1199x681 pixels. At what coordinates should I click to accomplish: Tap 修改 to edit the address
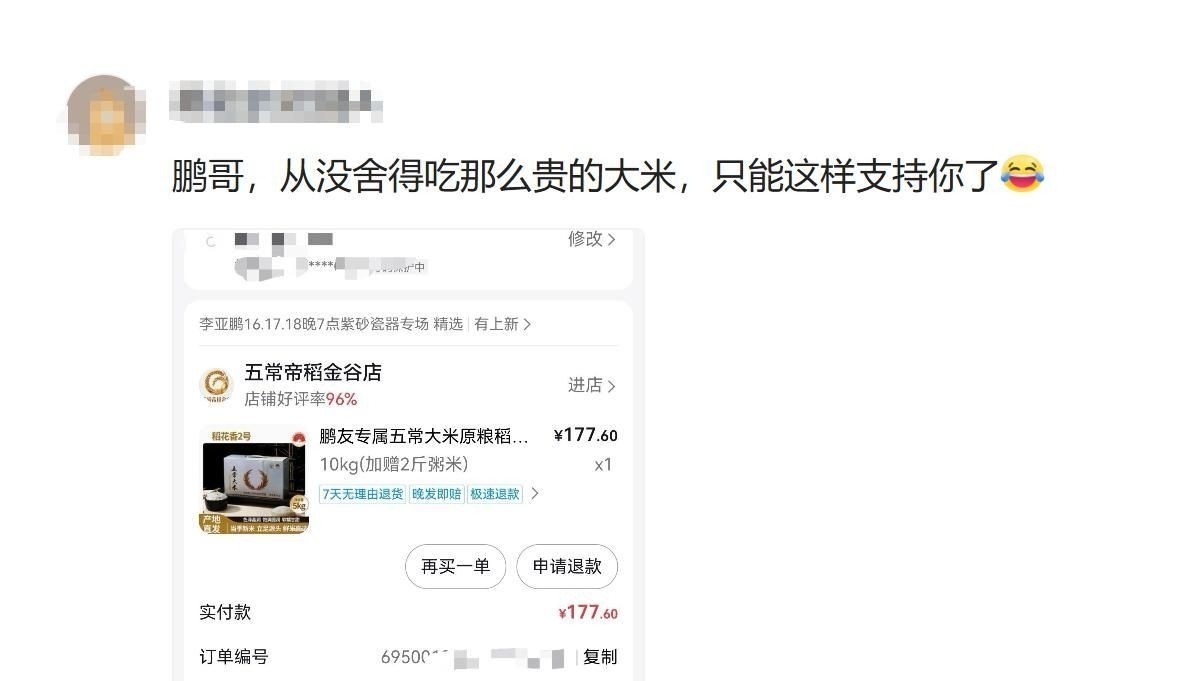pyautogui.click(x=585, y=238)
